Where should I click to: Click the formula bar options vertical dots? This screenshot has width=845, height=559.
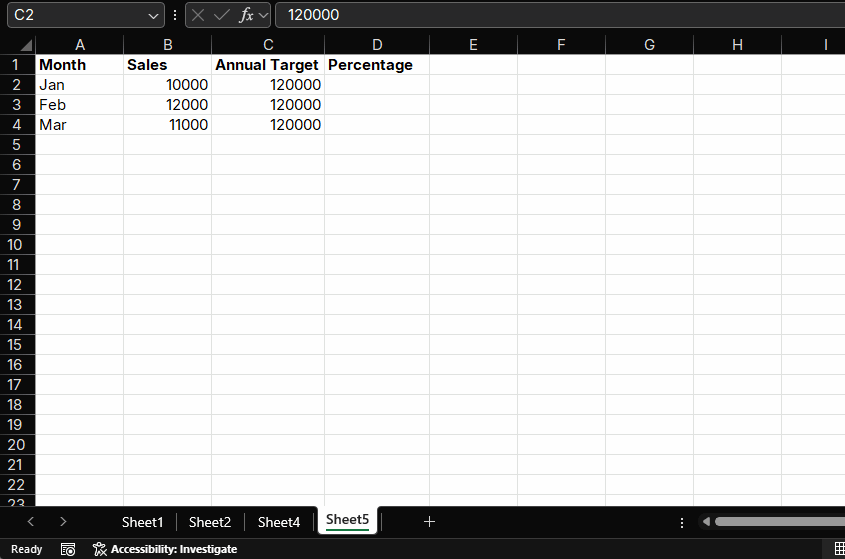175,15
